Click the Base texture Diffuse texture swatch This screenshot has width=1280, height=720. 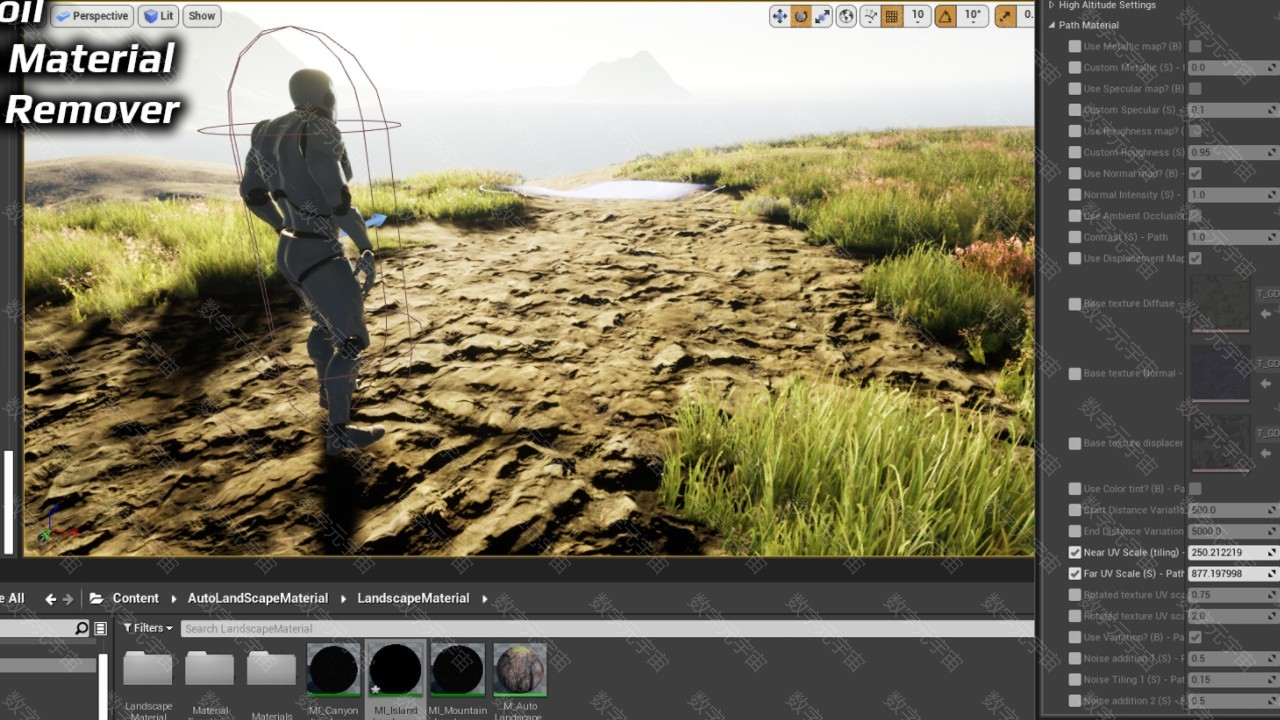point(1220,303)
